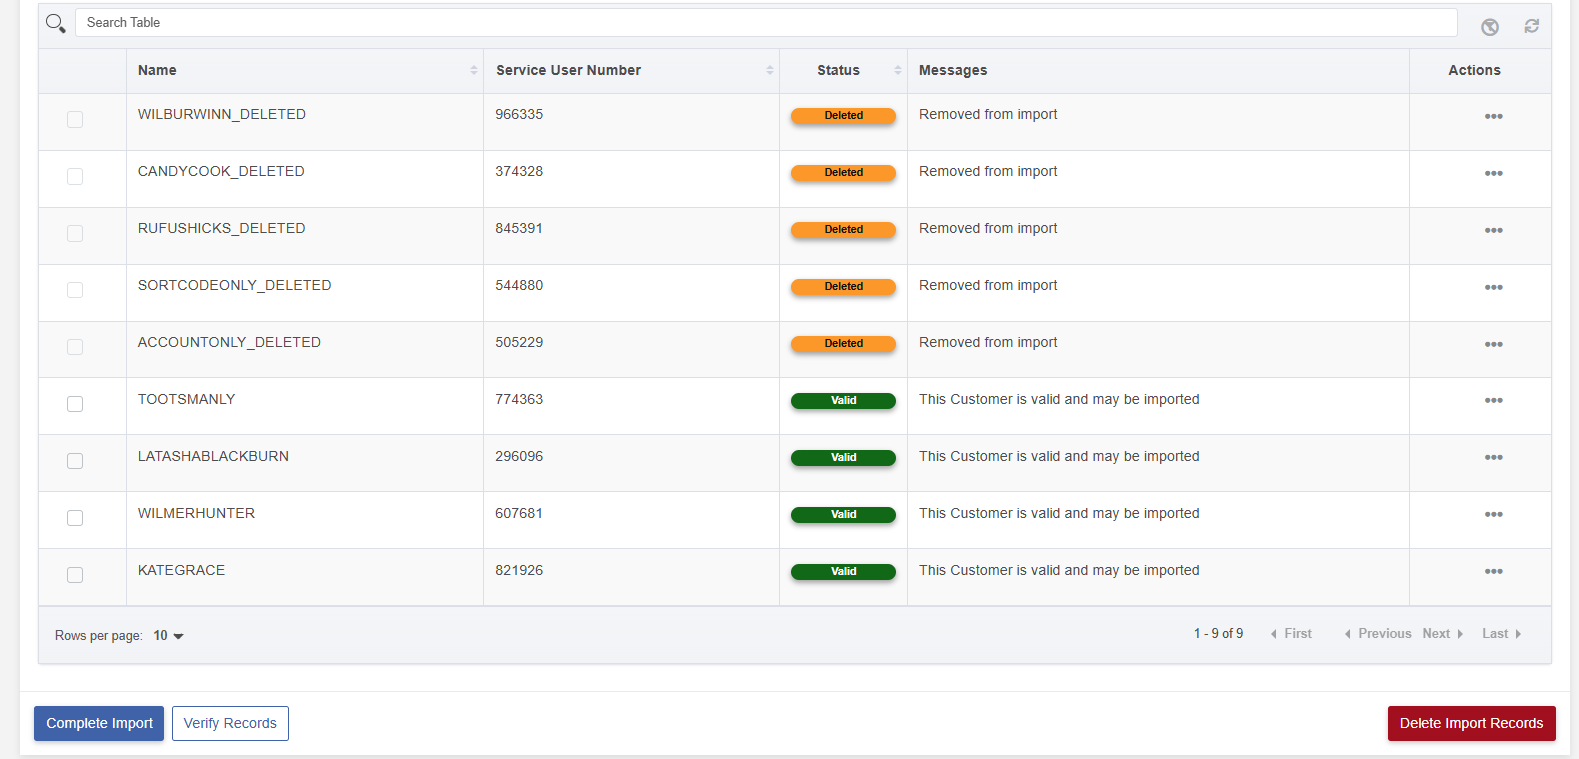The height and width of the screenshot is (759, 1579).
Task: Click service user number 544880
Action: click(x=519, y=285)
